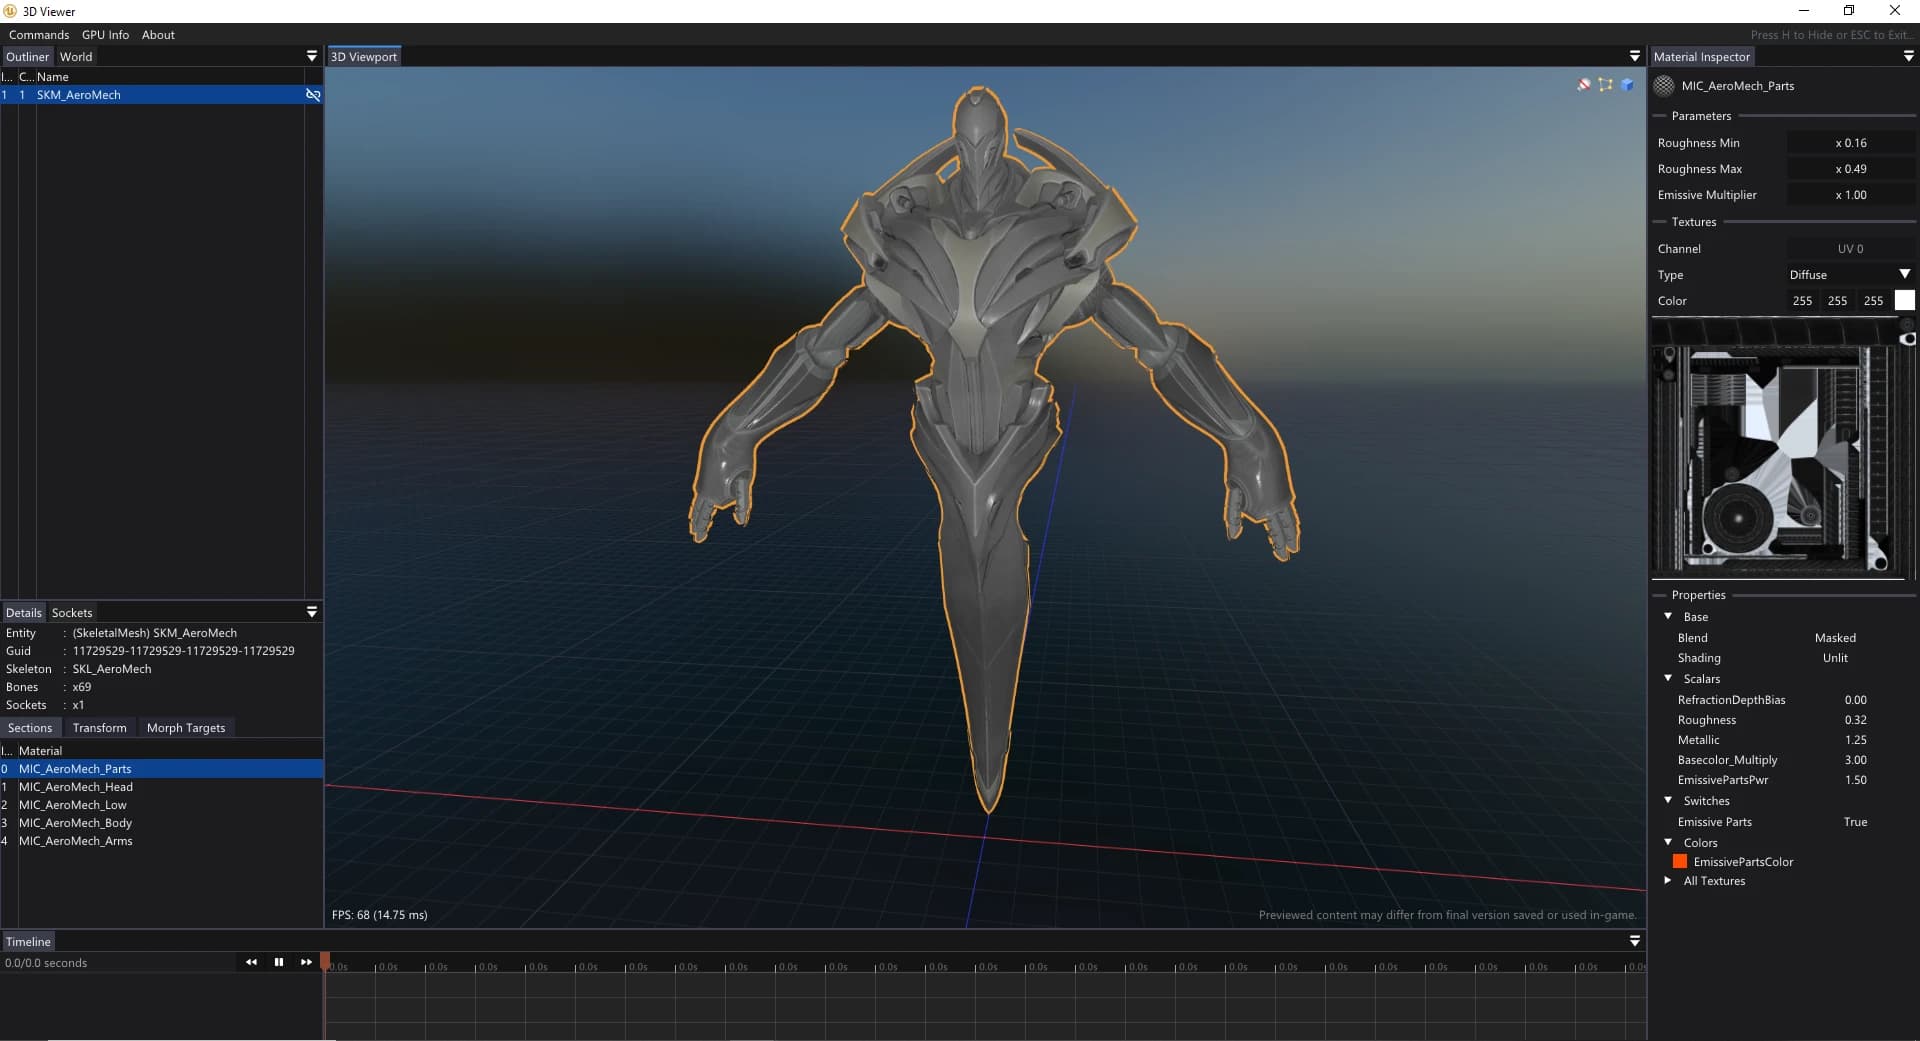
Task: Click the orange timeline playhead marker
Action: click(x=325, y=961)
